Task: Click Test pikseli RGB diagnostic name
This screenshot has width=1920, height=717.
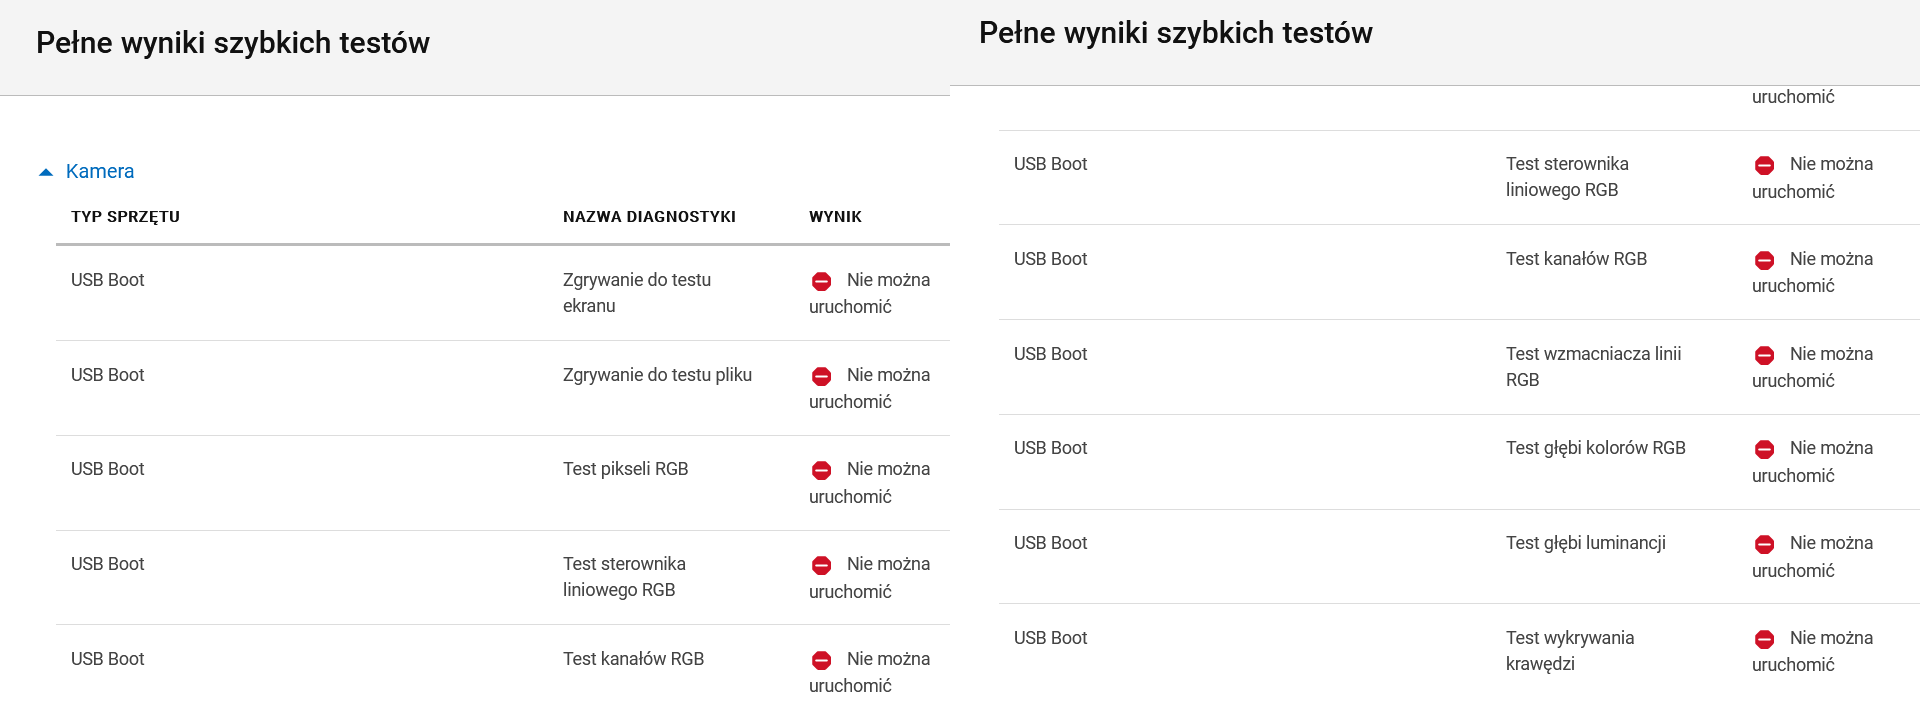Action: [x=626, y=469]
